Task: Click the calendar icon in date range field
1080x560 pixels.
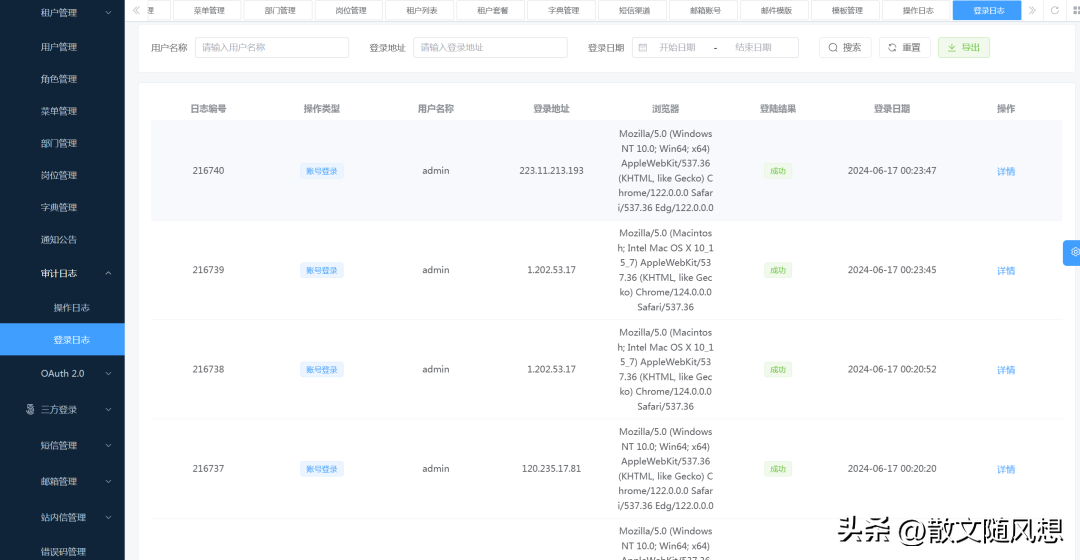Action: click(x=643, y=48)
